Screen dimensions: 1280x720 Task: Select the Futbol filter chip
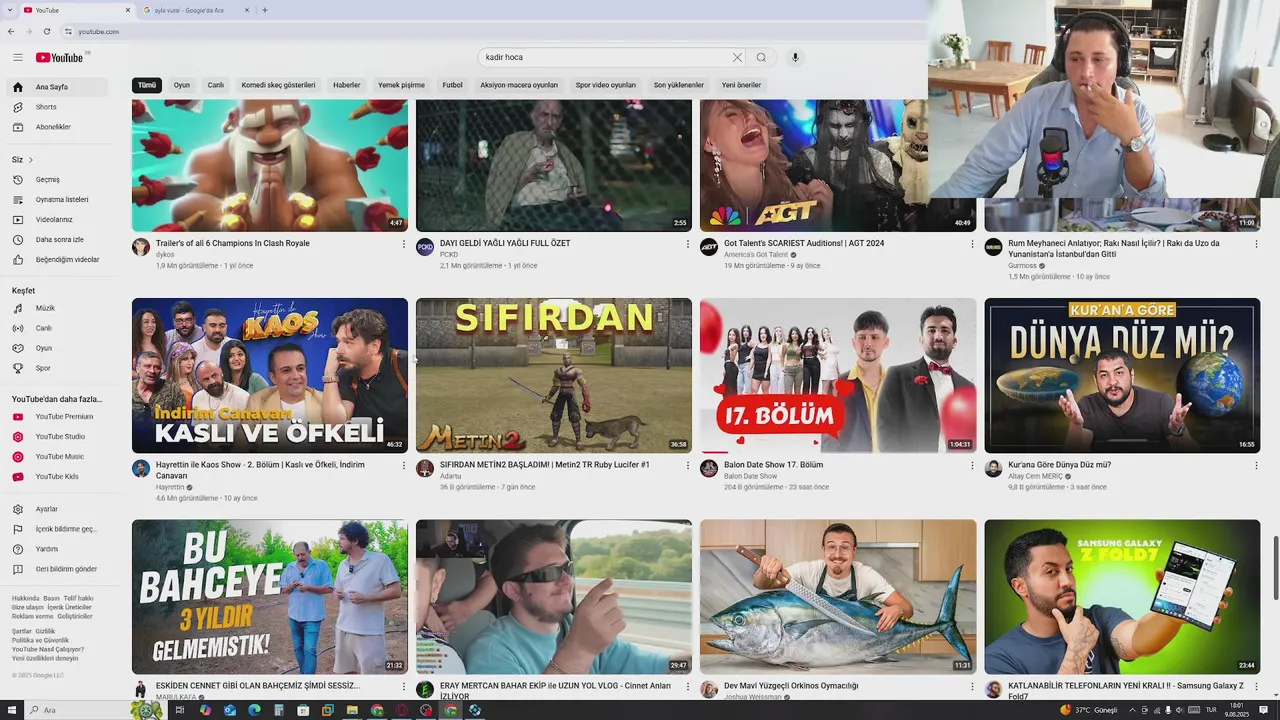(x=453, y=85)
